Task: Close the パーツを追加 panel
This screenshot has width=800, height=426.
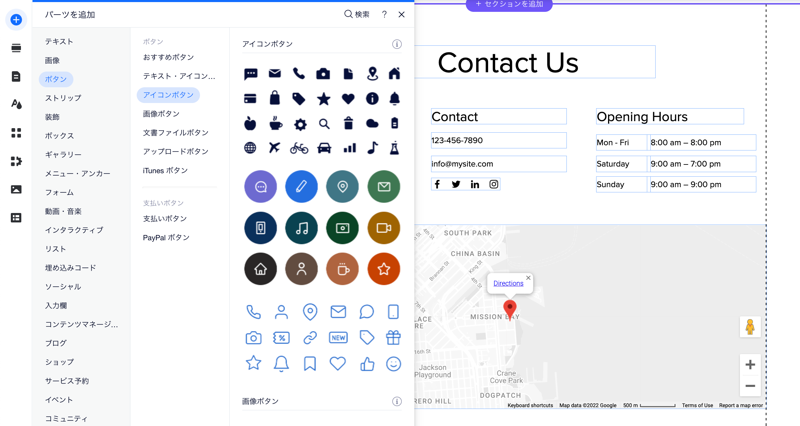Action: (402, 14)
